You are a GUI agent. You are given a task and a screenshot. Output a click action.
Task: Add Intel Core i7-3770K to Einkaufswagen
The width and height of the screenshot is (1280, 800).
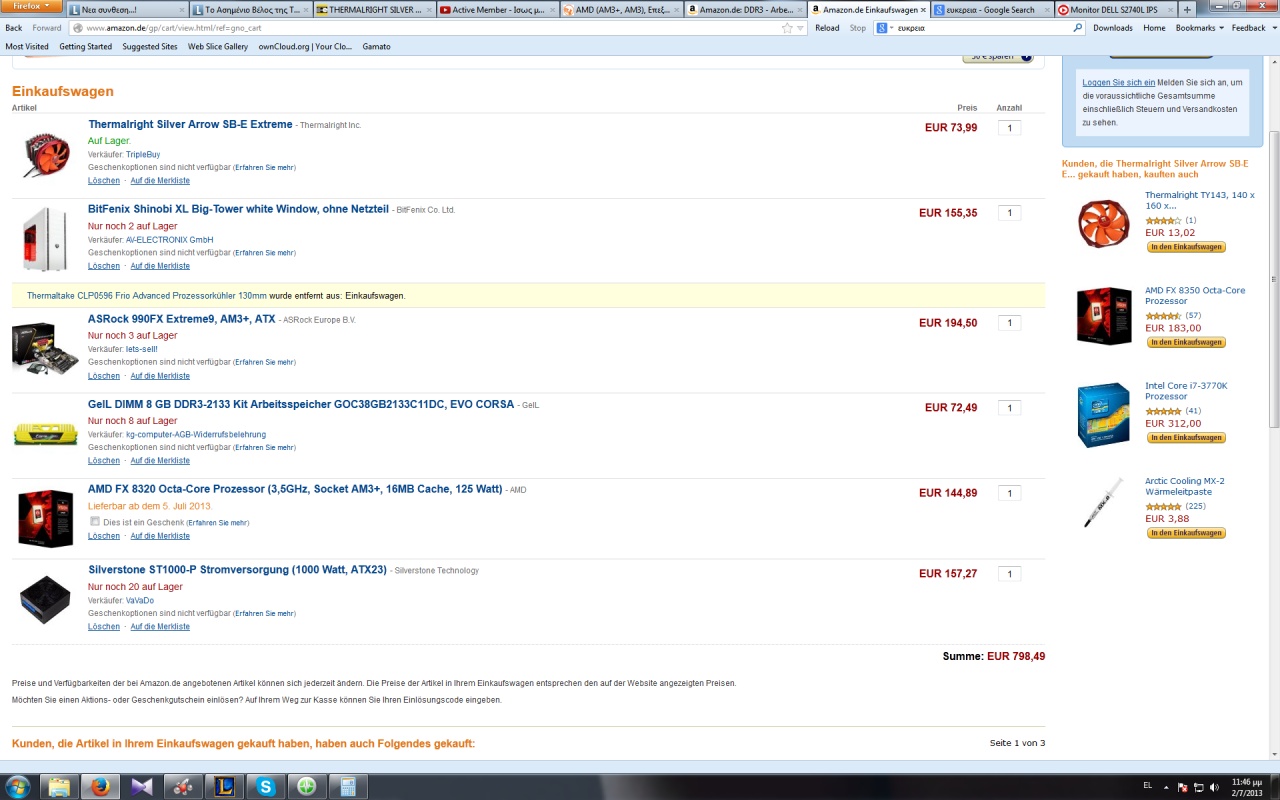pyautogui.click(x=1186, y=438)
